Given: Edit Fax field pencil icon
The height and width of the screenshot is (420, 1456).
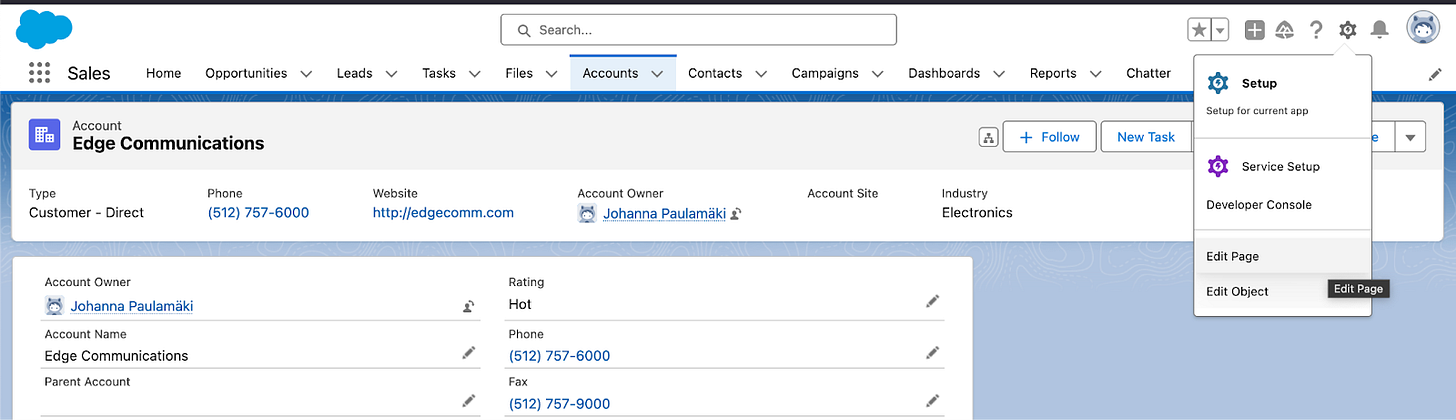Looking at the screenshot, I should pos(932,400).
